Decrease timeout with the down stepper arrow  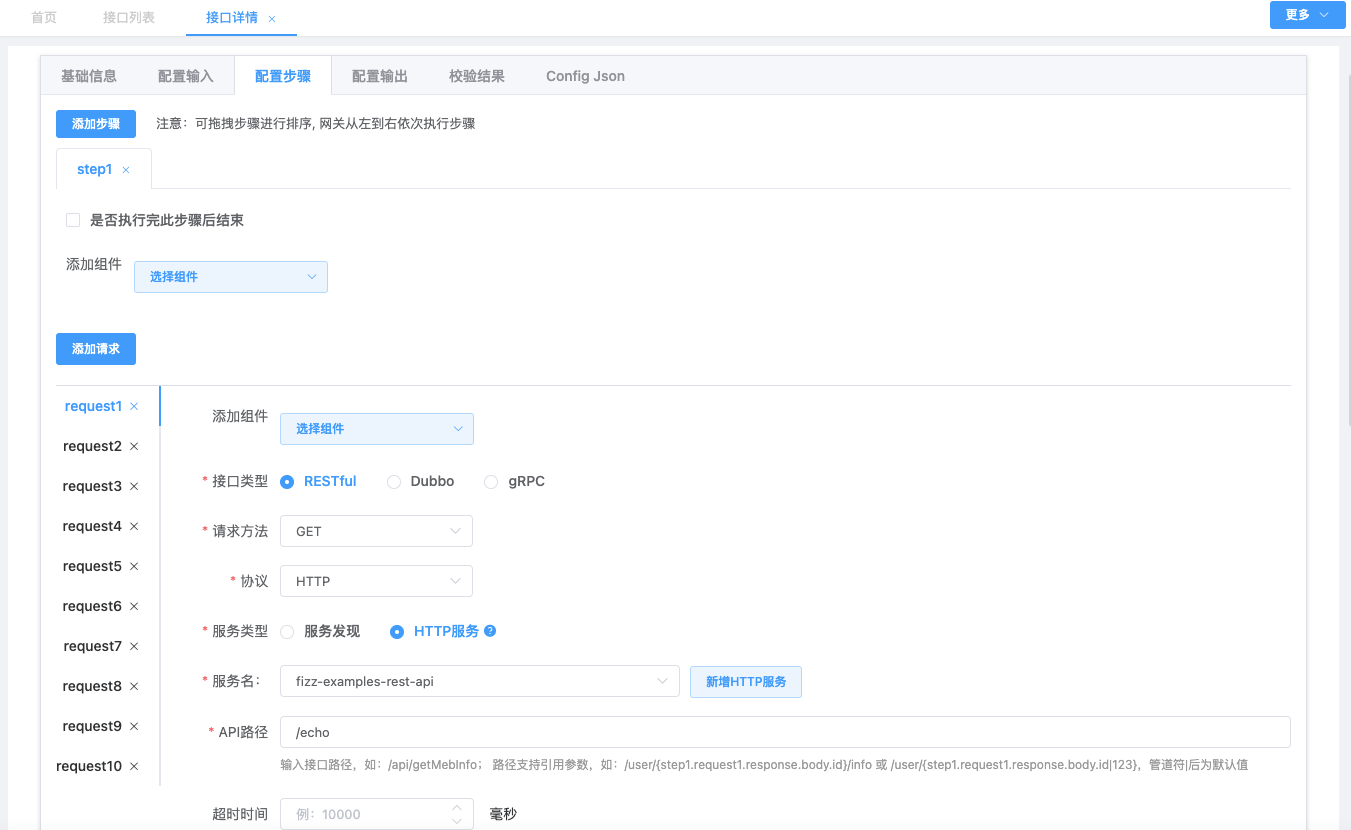point(456,822)
